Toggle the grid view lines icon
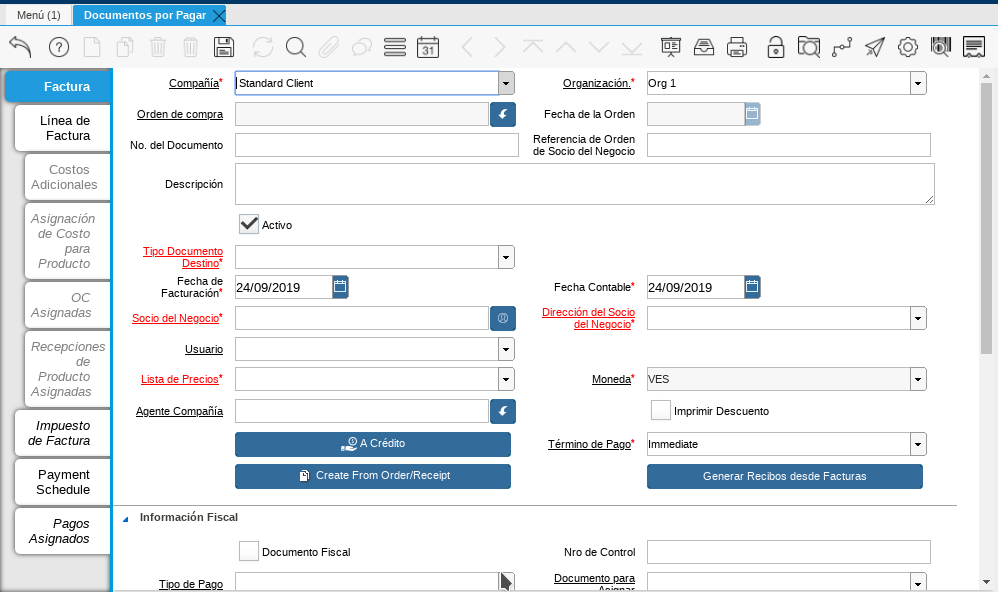The image size is (998, 592). pos(395,47)
